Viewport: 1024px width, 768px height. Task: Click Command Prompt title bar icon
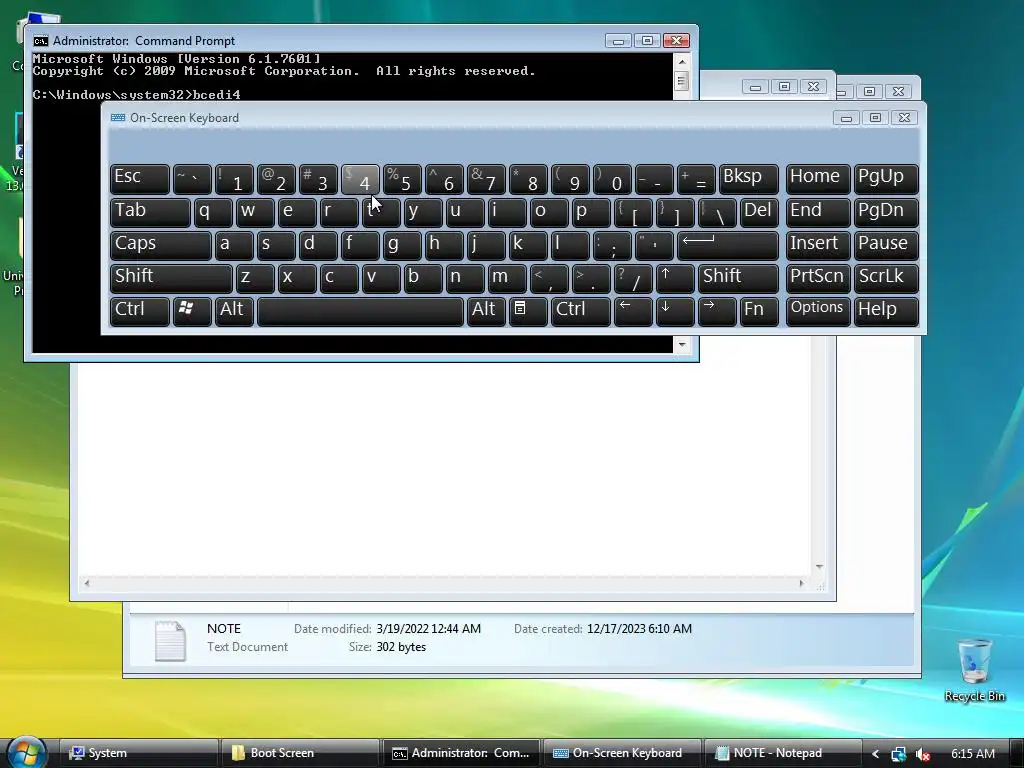click(x=40, y=40)
